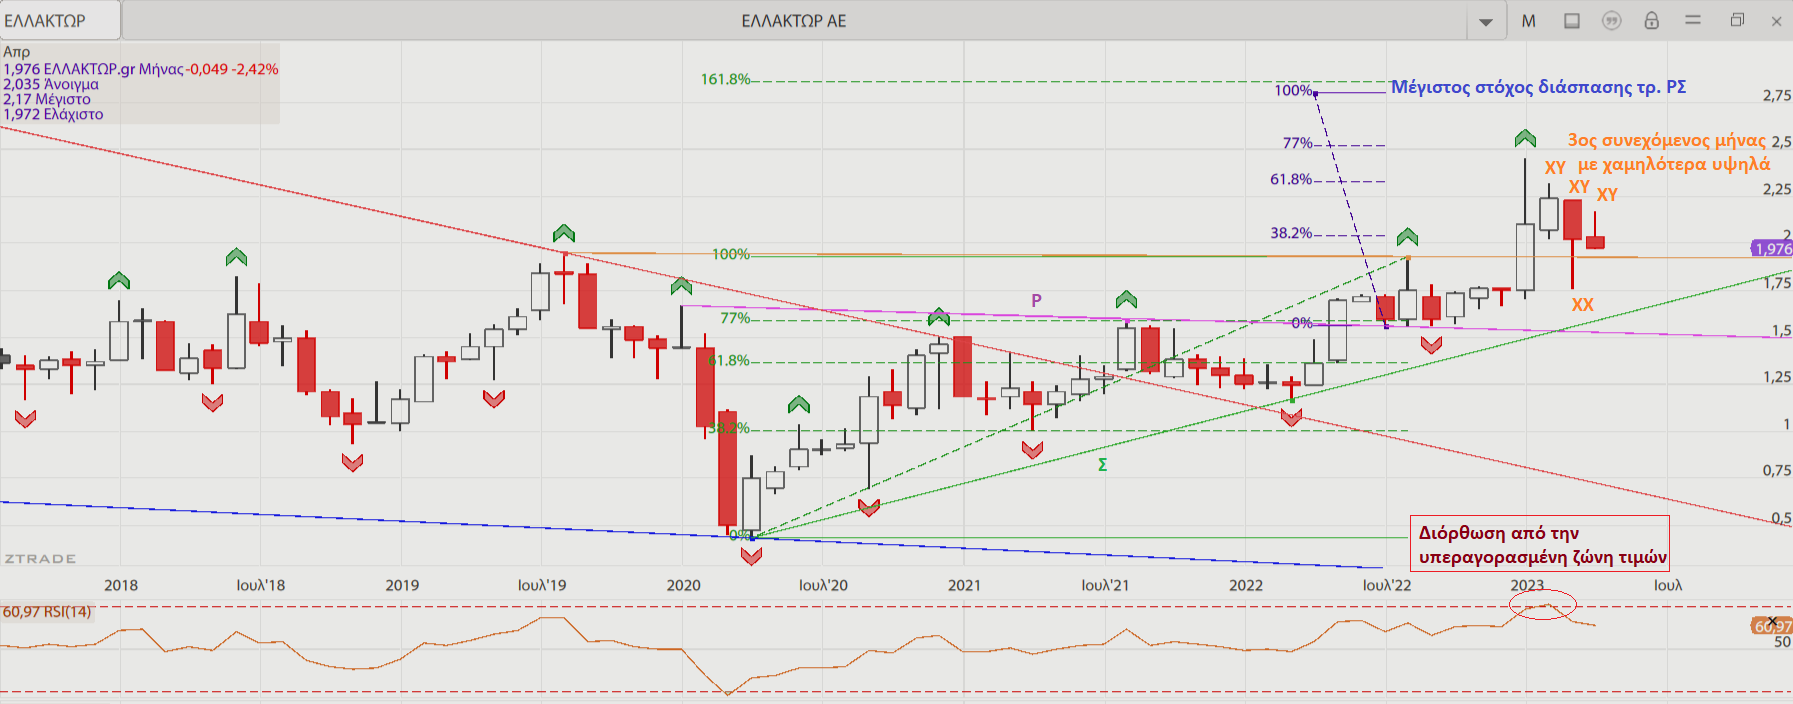Viewport: 1793px width, 704px height.
Task: Select the 'Μέγιστος στόχος διάσπασης τρ. ΡΣ' annotation
Action: point(1538,87)
